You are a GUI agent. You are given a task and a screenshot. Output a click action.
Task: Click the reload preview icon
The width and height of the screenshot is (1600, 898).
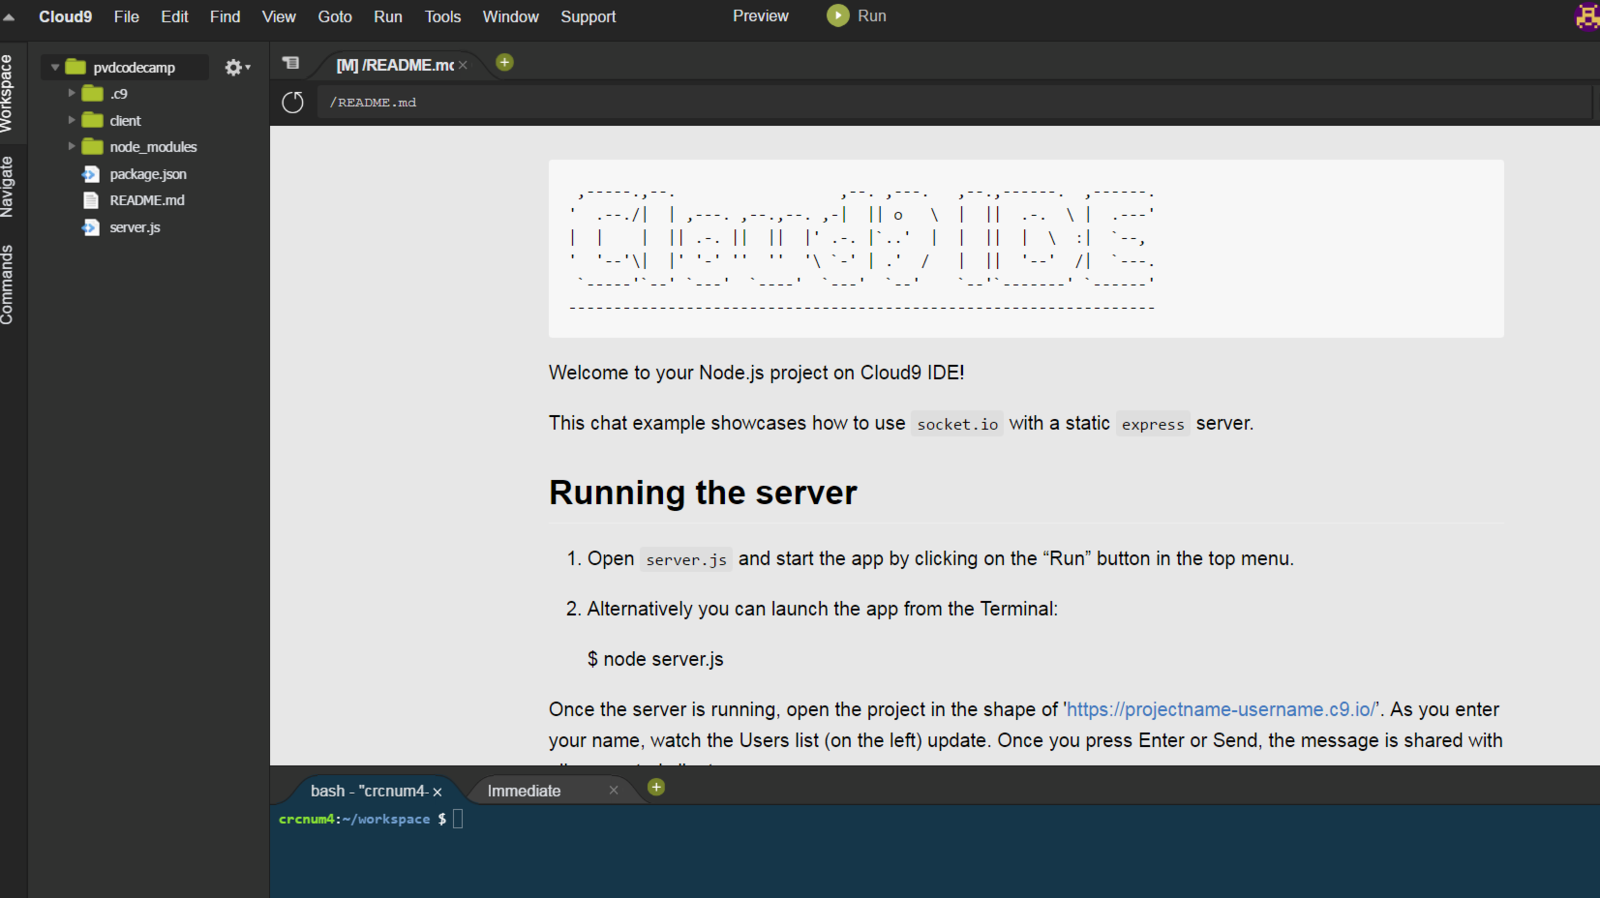pos(293,102)
